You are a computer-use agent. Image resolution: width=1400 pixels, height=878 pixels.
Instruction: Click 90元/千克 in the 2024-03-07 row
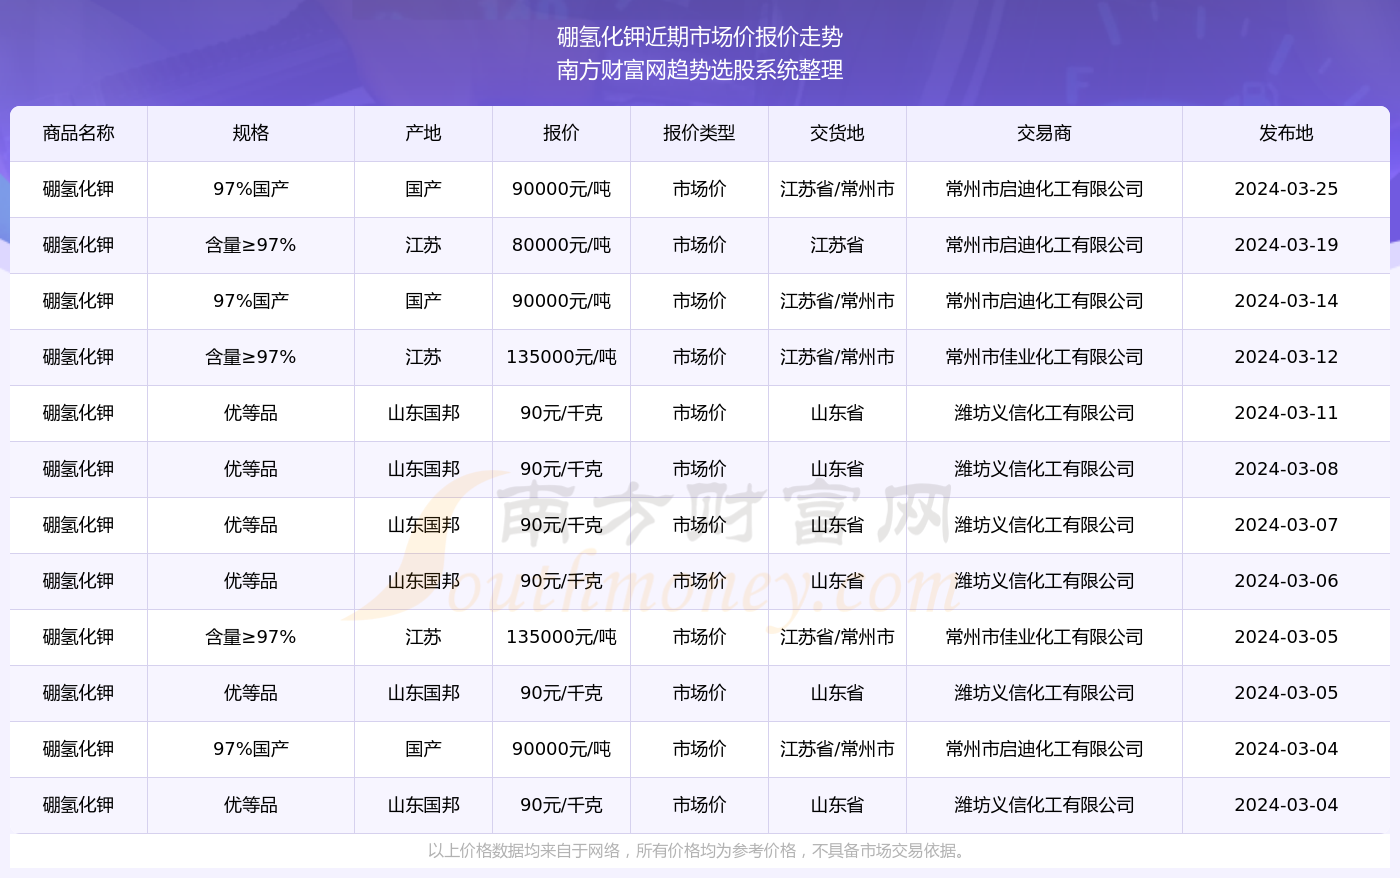[561, 525]
